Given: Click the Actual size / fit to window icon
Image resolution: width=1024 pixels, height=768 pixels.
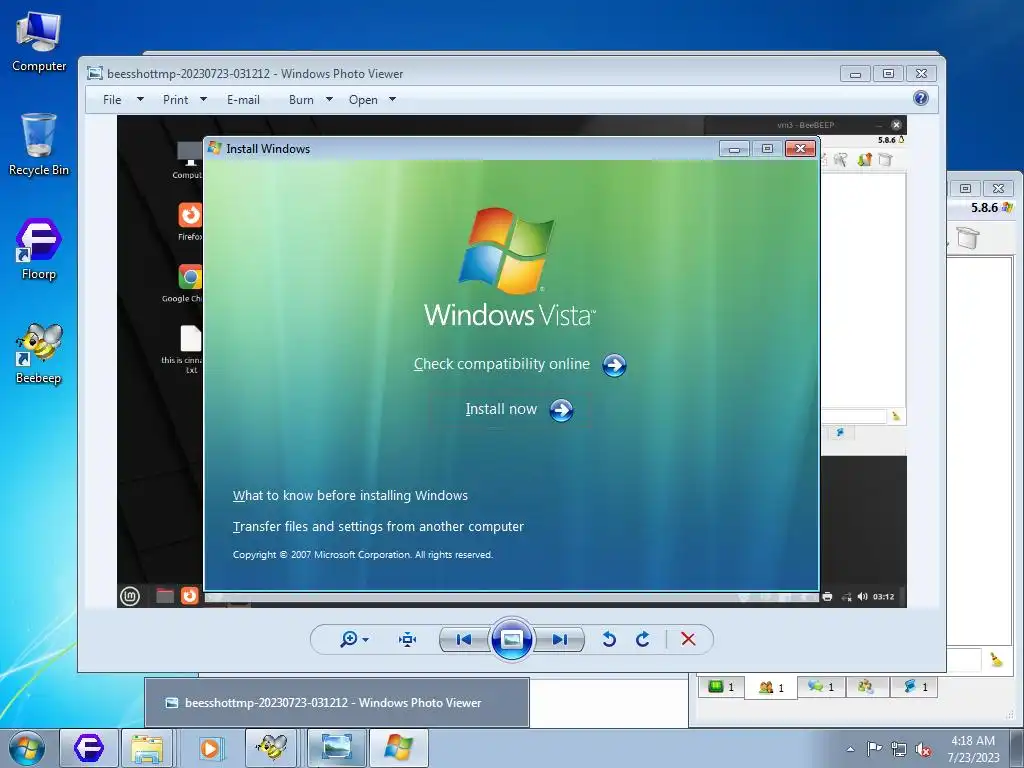Looking at the screenshot, I should [408, 639].
